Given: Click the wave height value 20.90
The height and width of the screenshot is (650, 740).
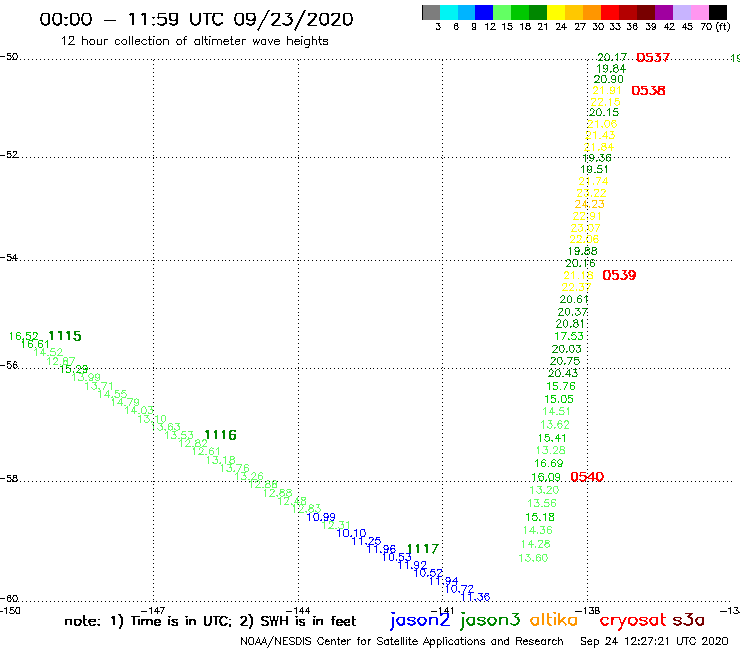Looking at the screenshot, I should pyautogui.click(x=609, y=80).
